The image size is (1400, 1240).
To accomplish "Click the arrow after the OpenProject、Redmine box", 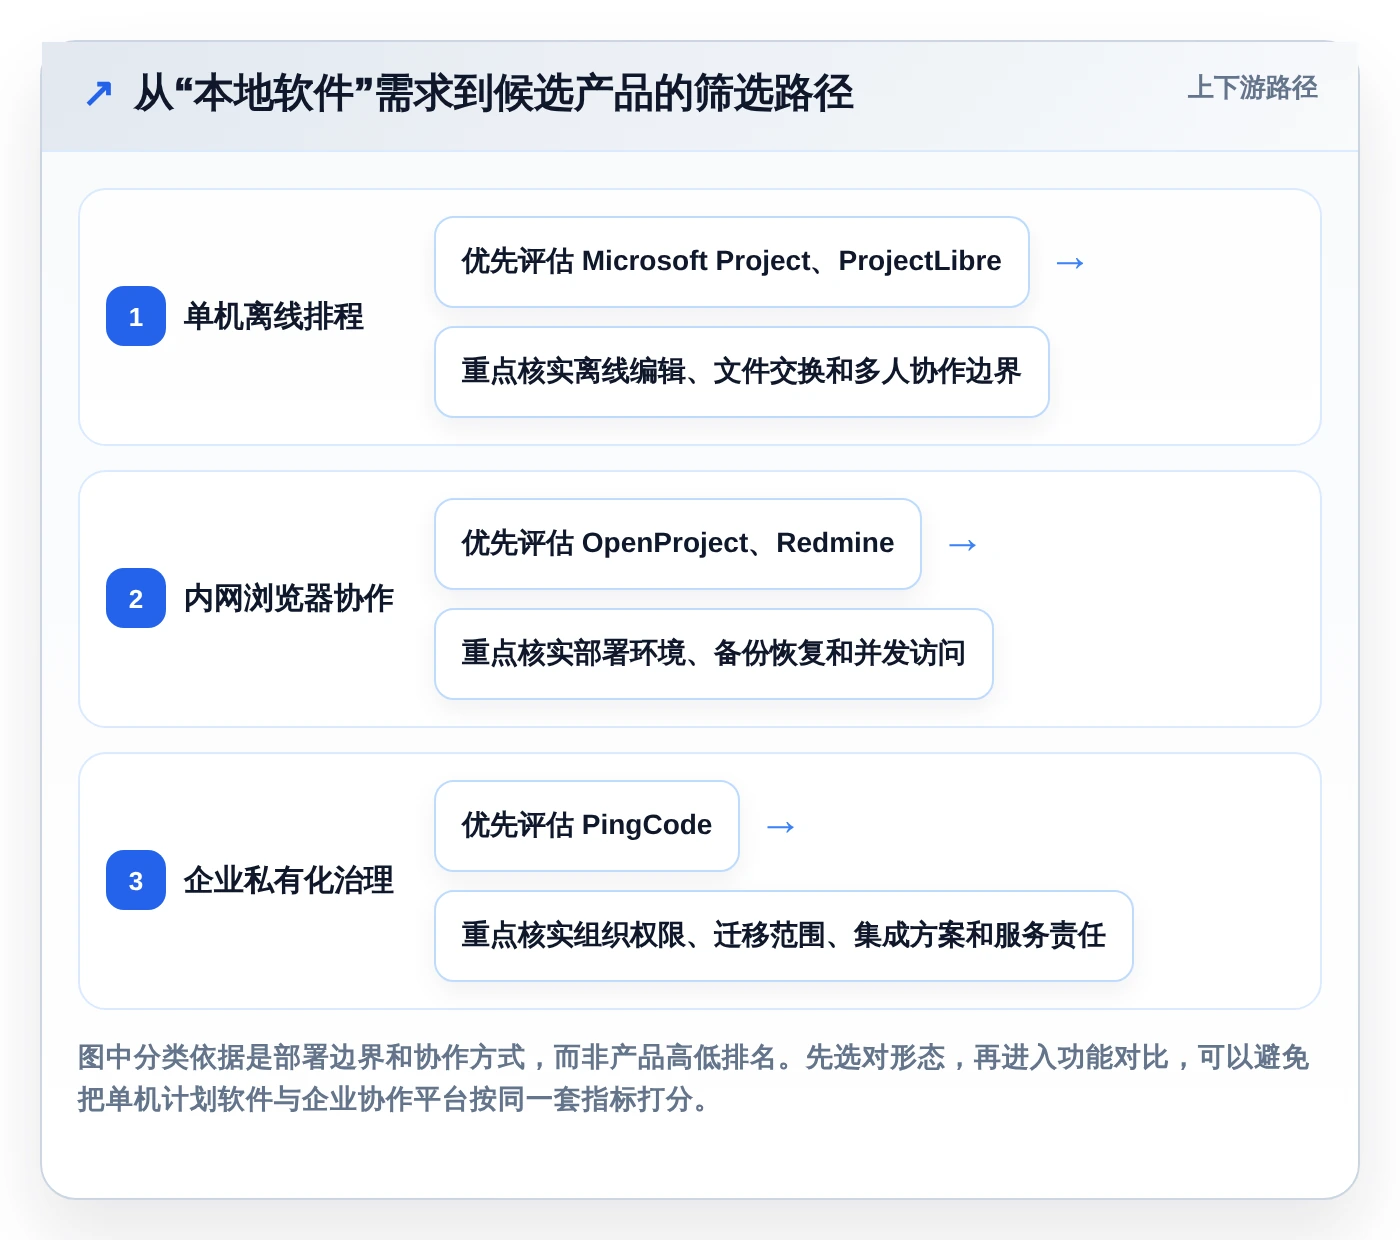I will click(x=962, y=545).
